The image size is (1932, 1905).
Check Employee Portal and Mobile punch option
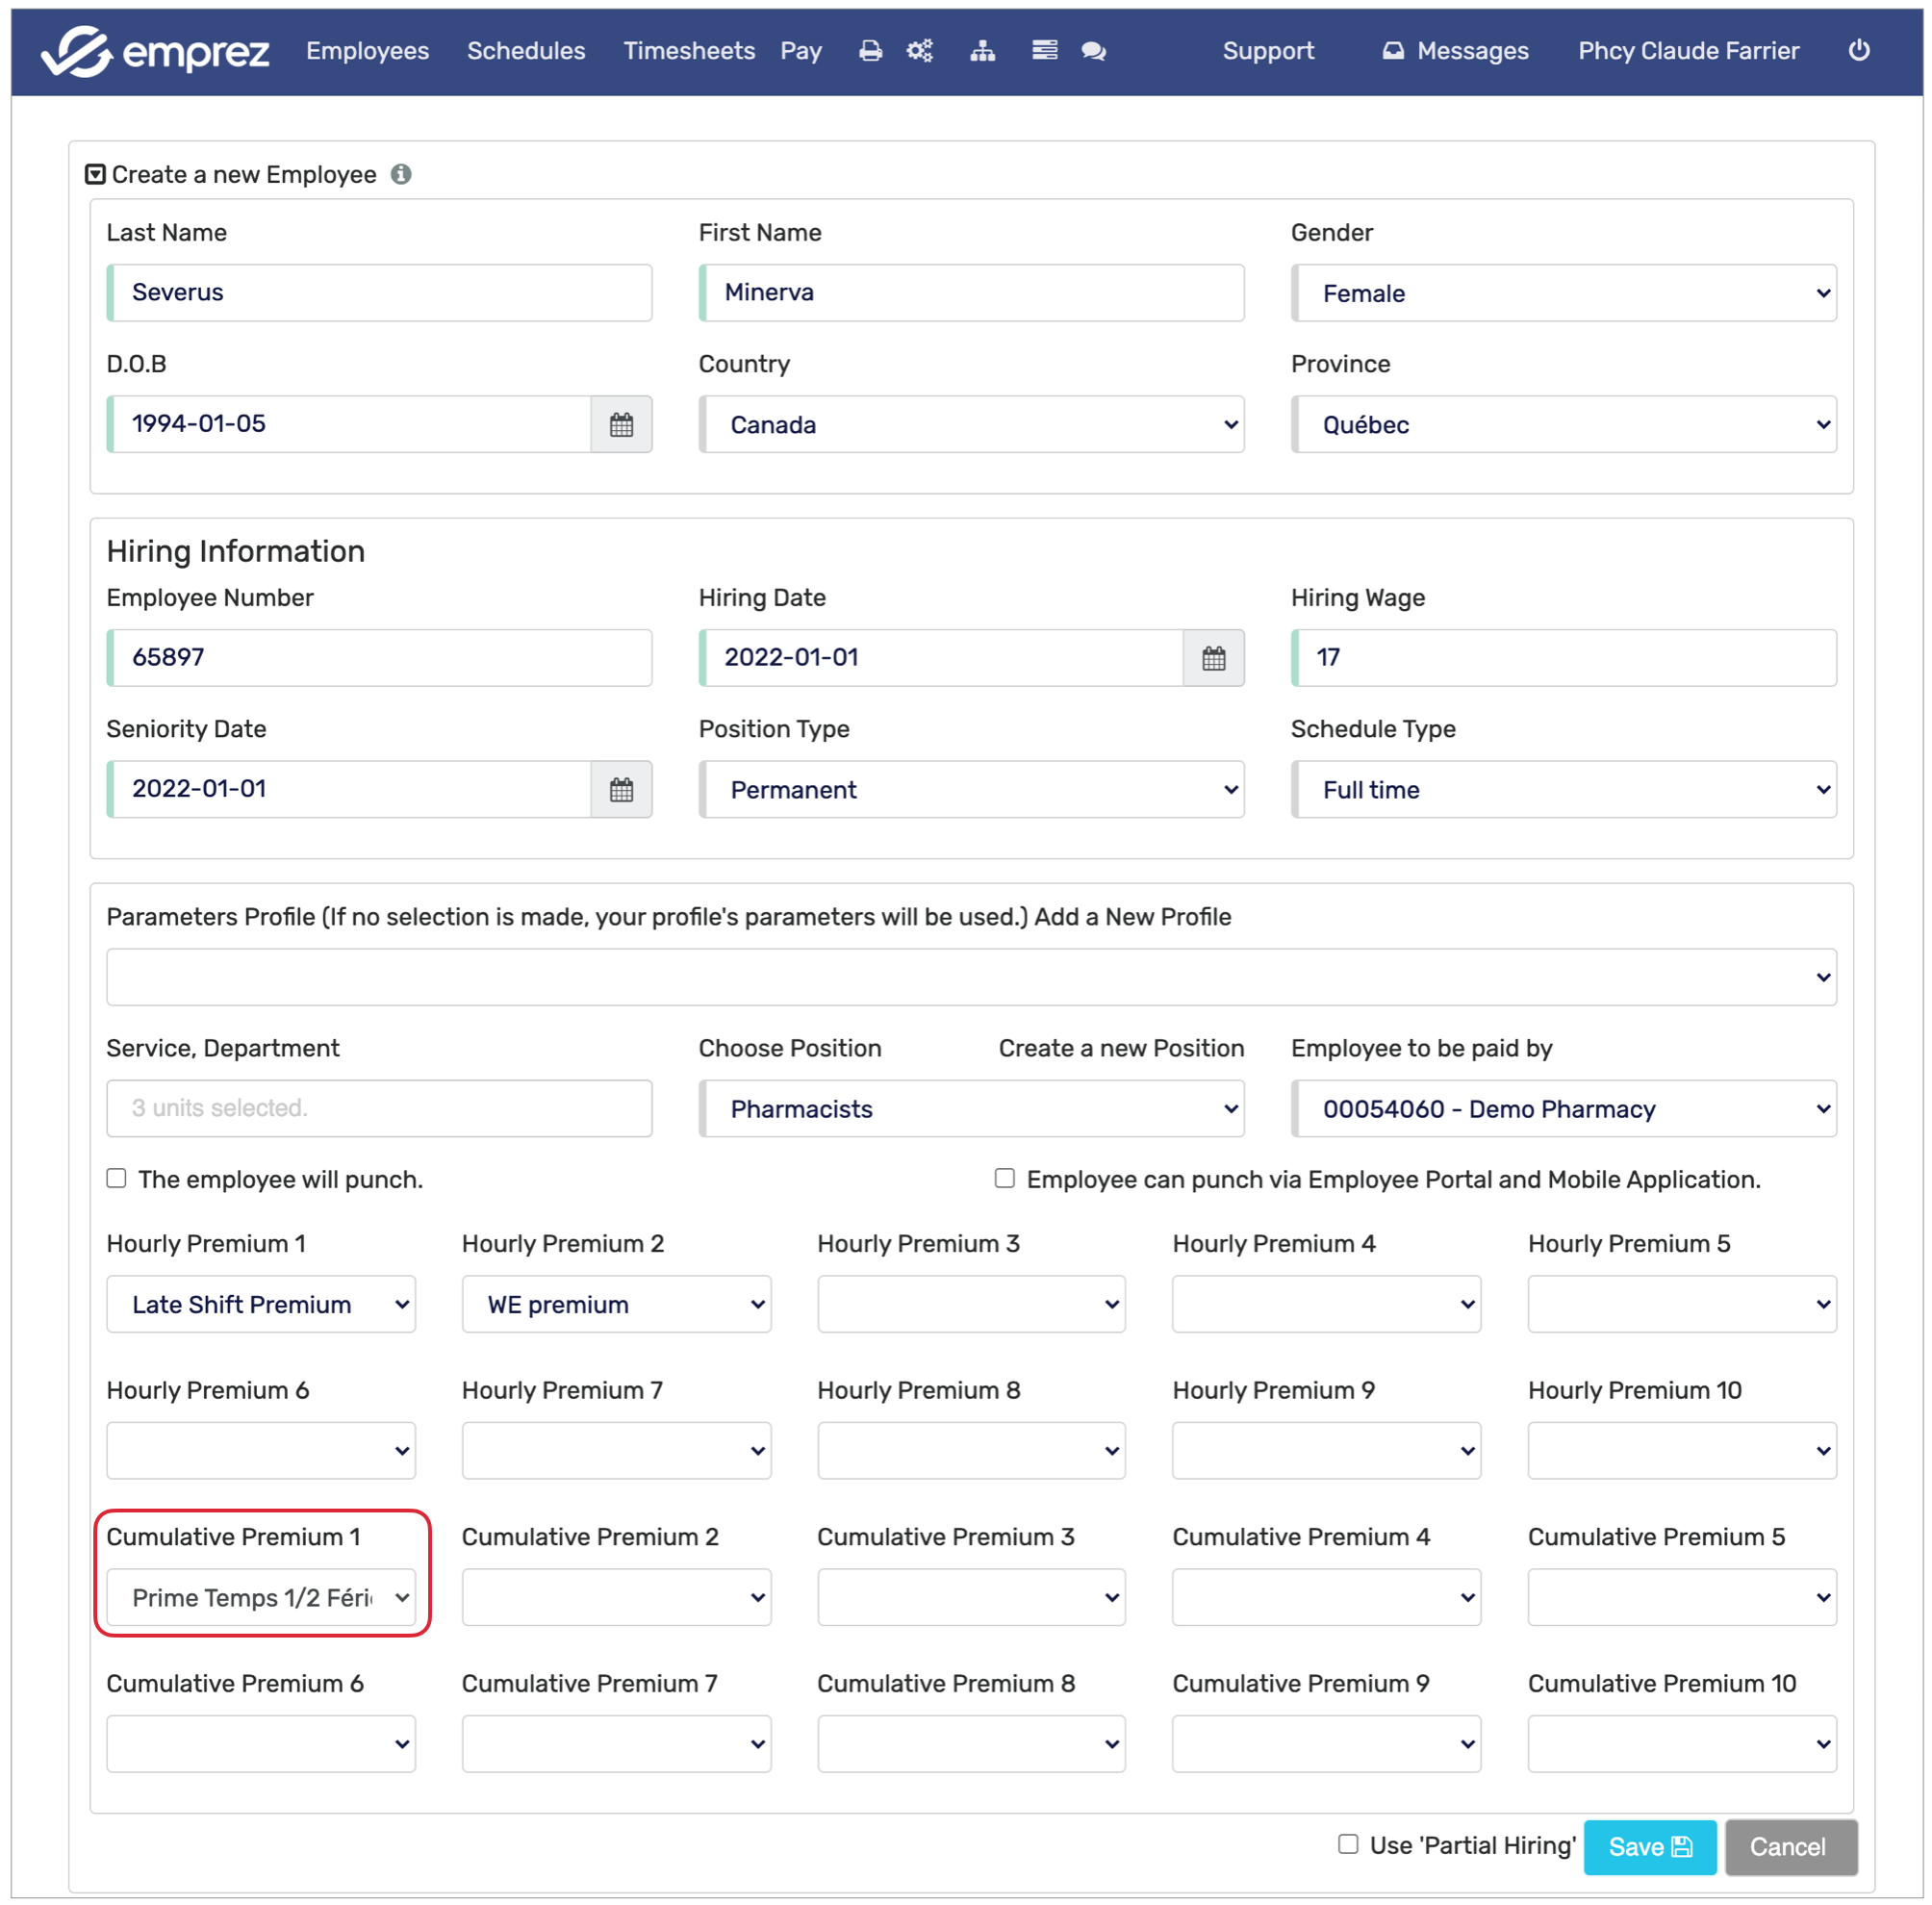pos(1004,1178)
